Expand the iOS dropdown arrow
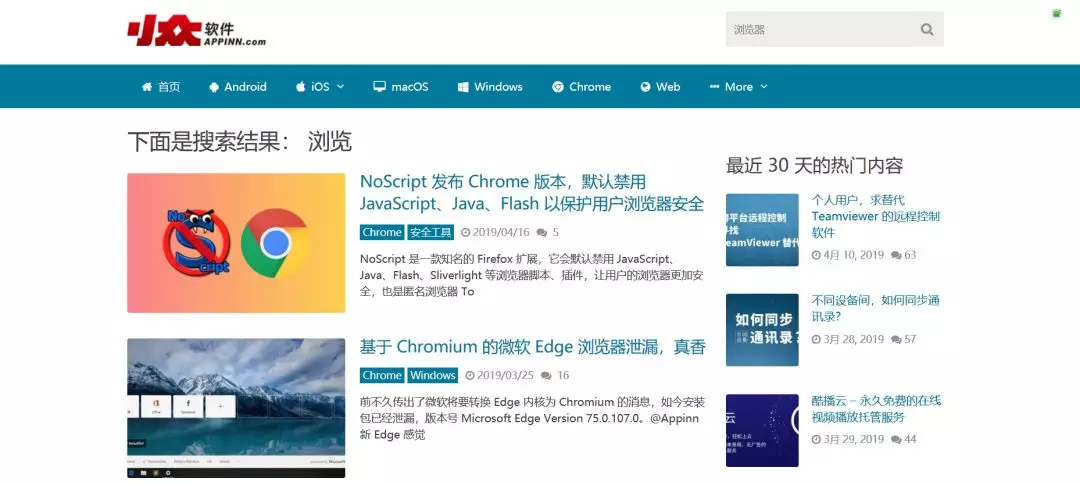 [x=340, y=87]
